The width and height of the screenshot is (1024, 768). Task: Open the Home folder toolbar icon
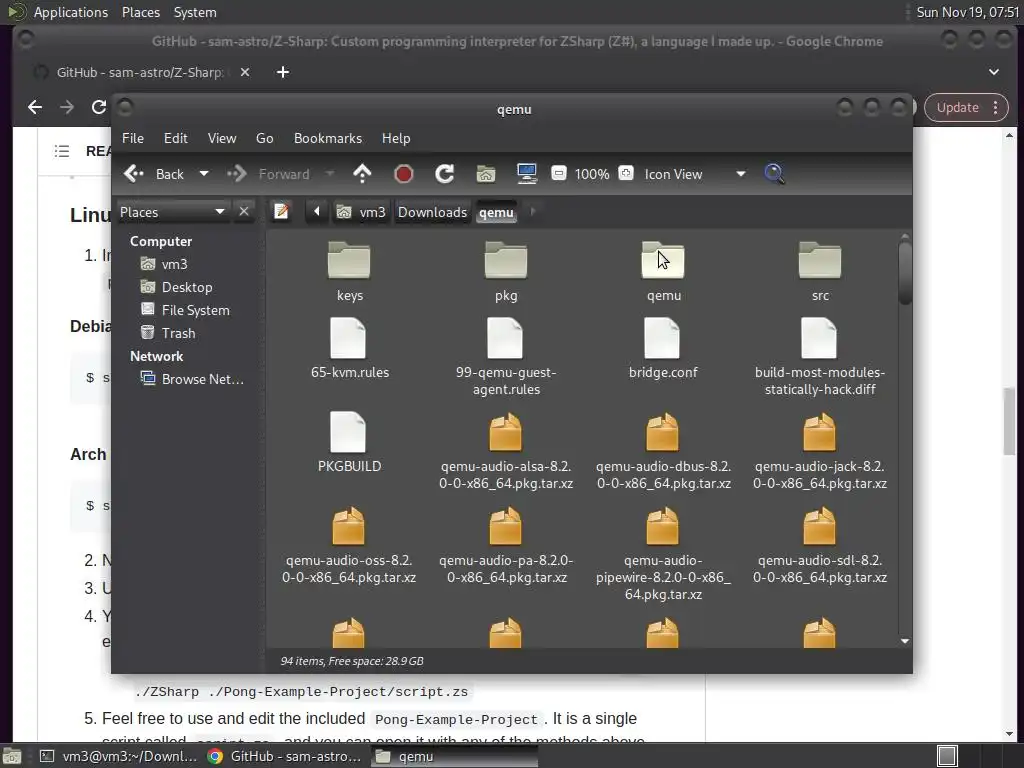[x=486, y=174]
